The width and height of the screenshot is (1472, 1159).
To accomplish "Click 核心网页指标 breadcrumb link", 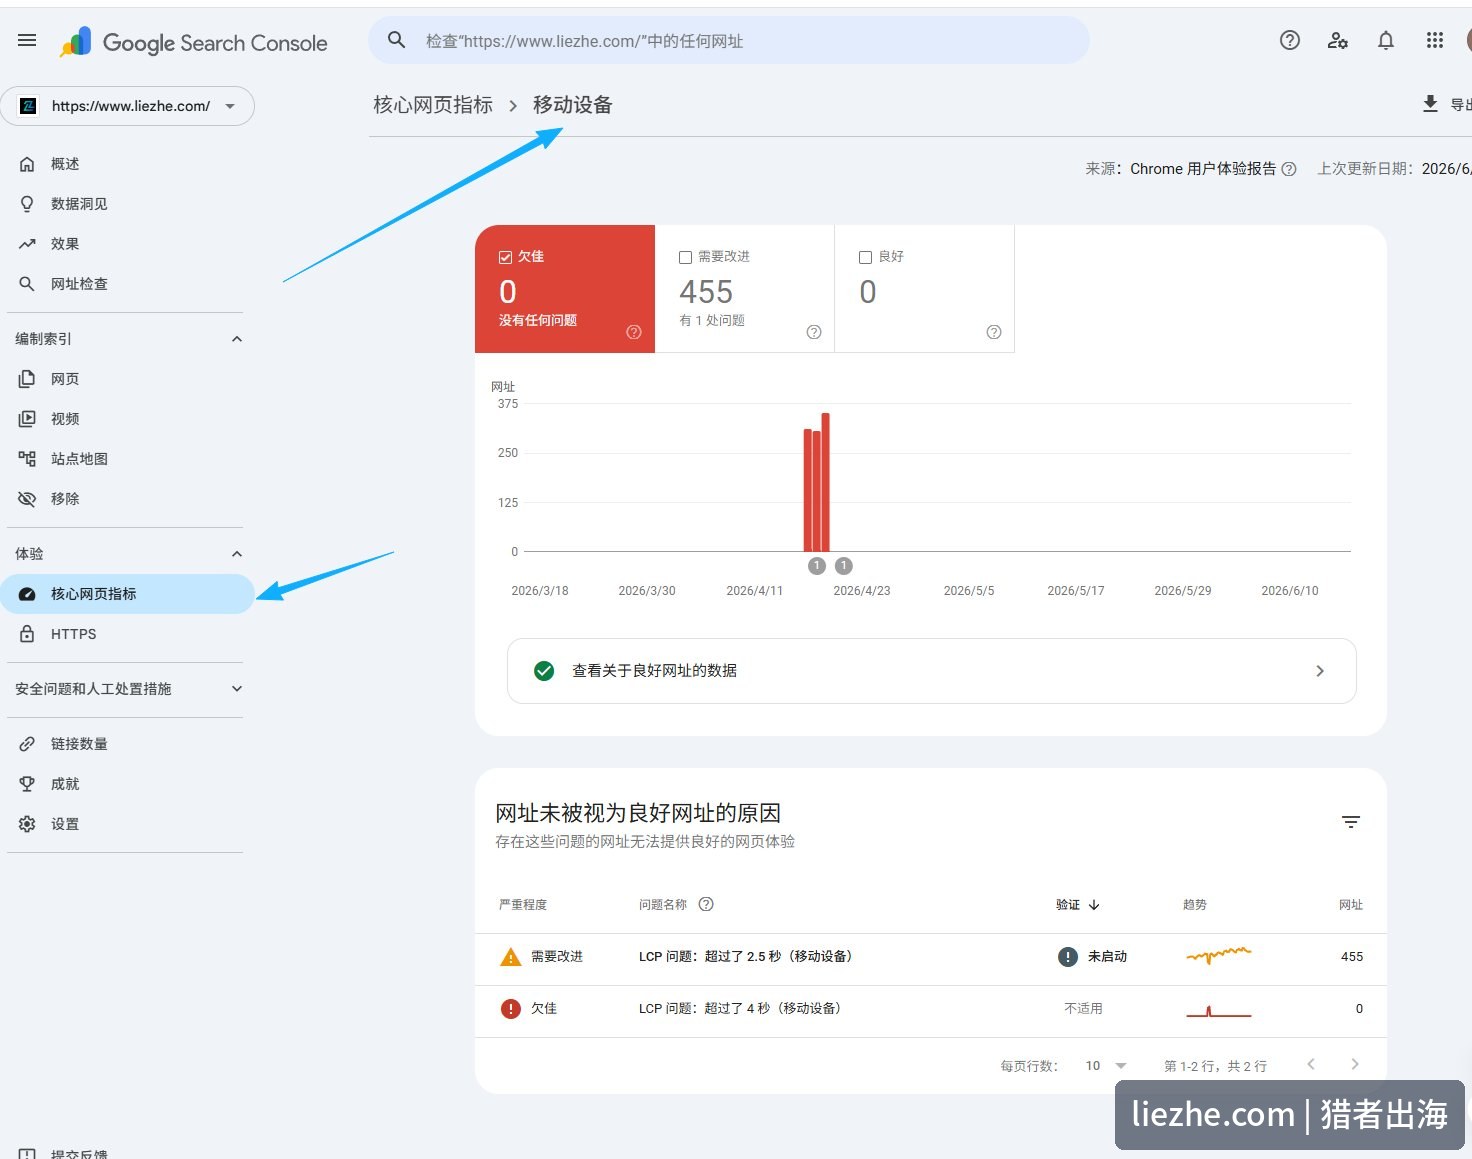I will (x=433, y=105).
